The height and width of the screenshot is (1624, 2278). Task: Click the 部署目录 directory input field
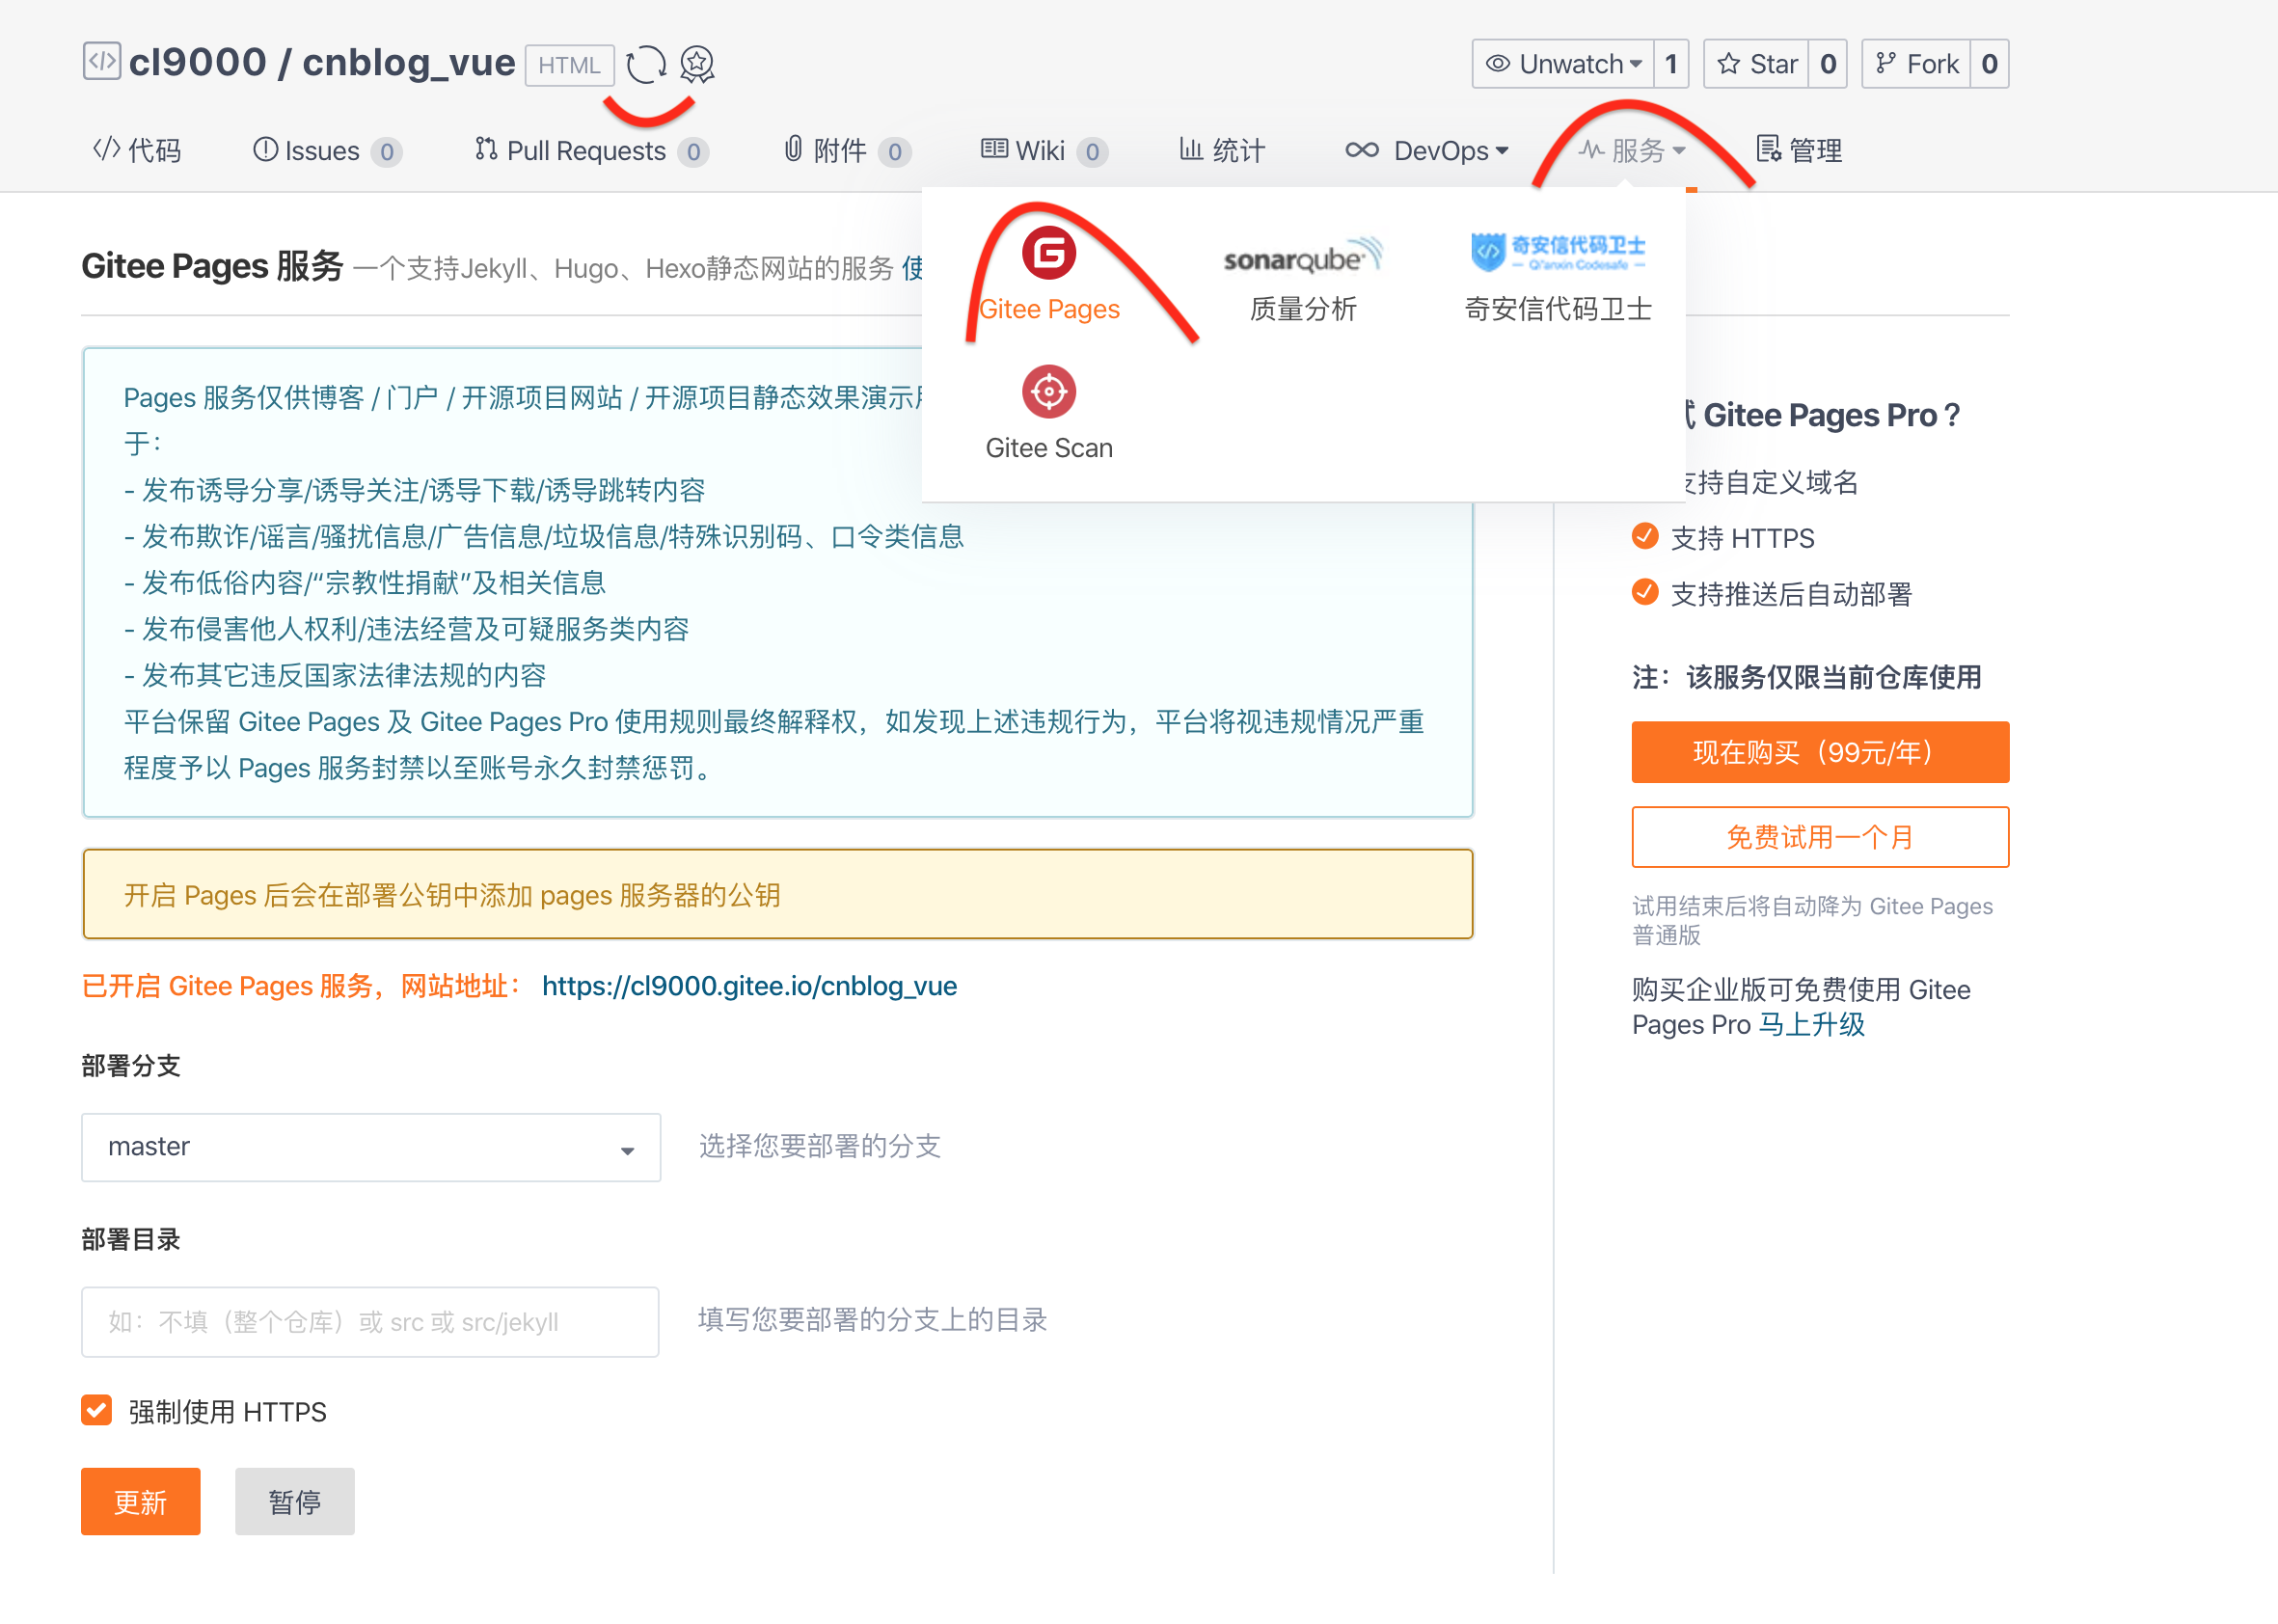[370, 1322]
